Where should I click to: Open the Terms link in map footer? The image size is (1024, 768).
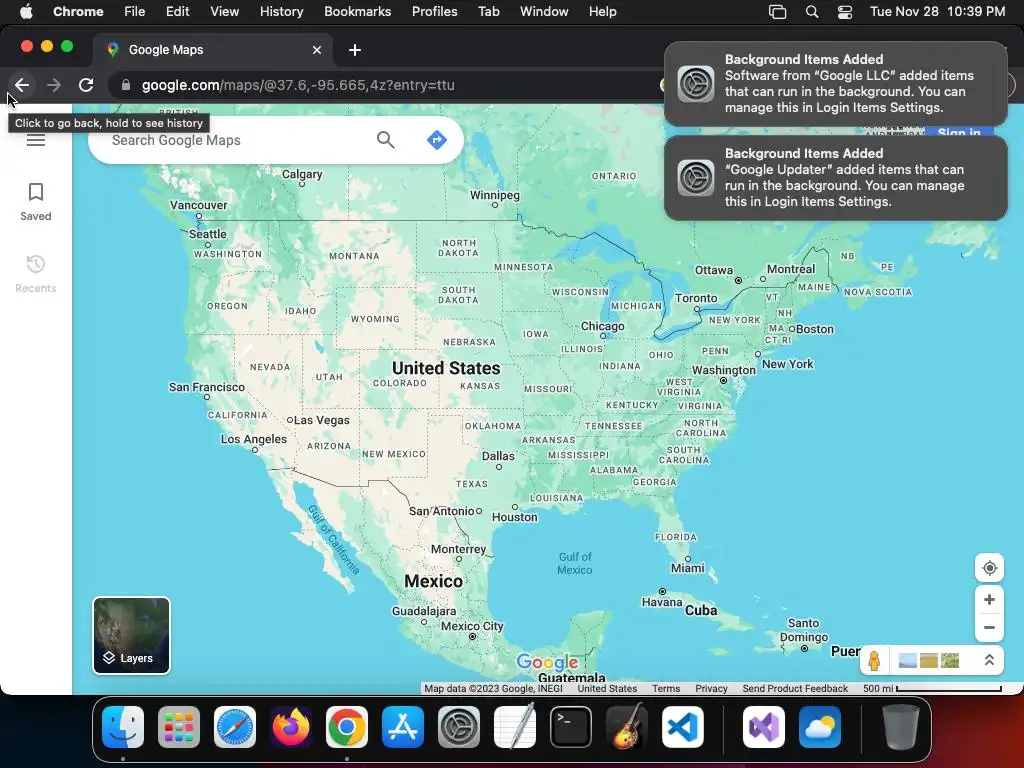pyautogui.click(x=666, y=688)
